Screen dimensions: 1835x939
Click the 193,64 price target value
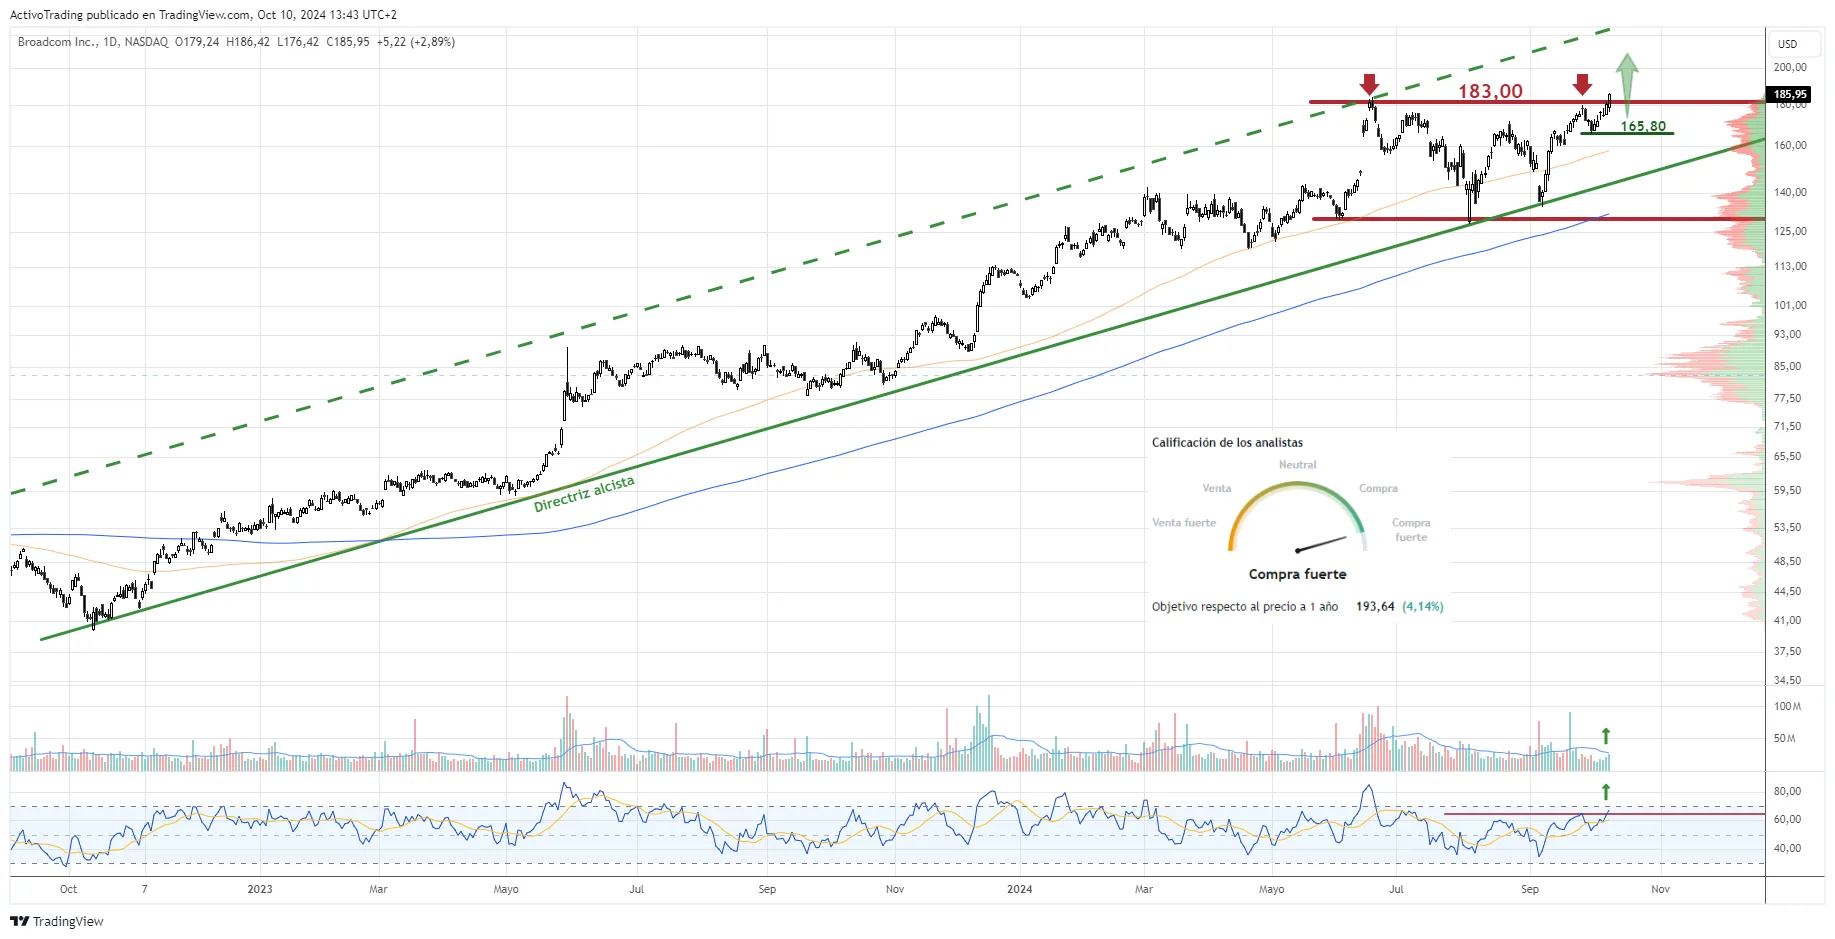1375,607
